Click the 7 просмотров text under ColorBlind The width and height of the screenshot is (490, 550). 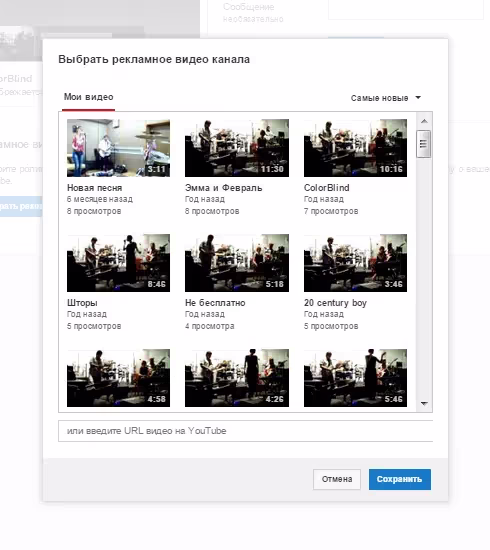[331, 211]
